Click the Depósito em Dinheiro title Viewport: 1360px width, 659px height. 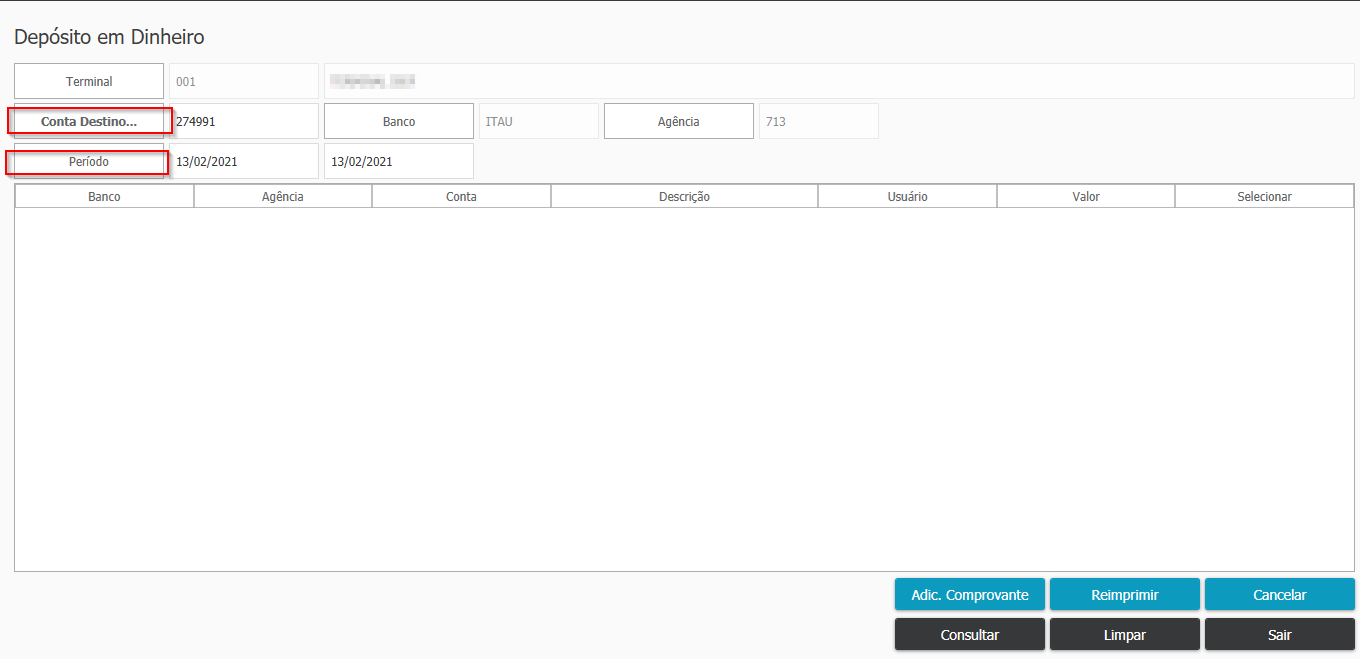tap(109, 37)
